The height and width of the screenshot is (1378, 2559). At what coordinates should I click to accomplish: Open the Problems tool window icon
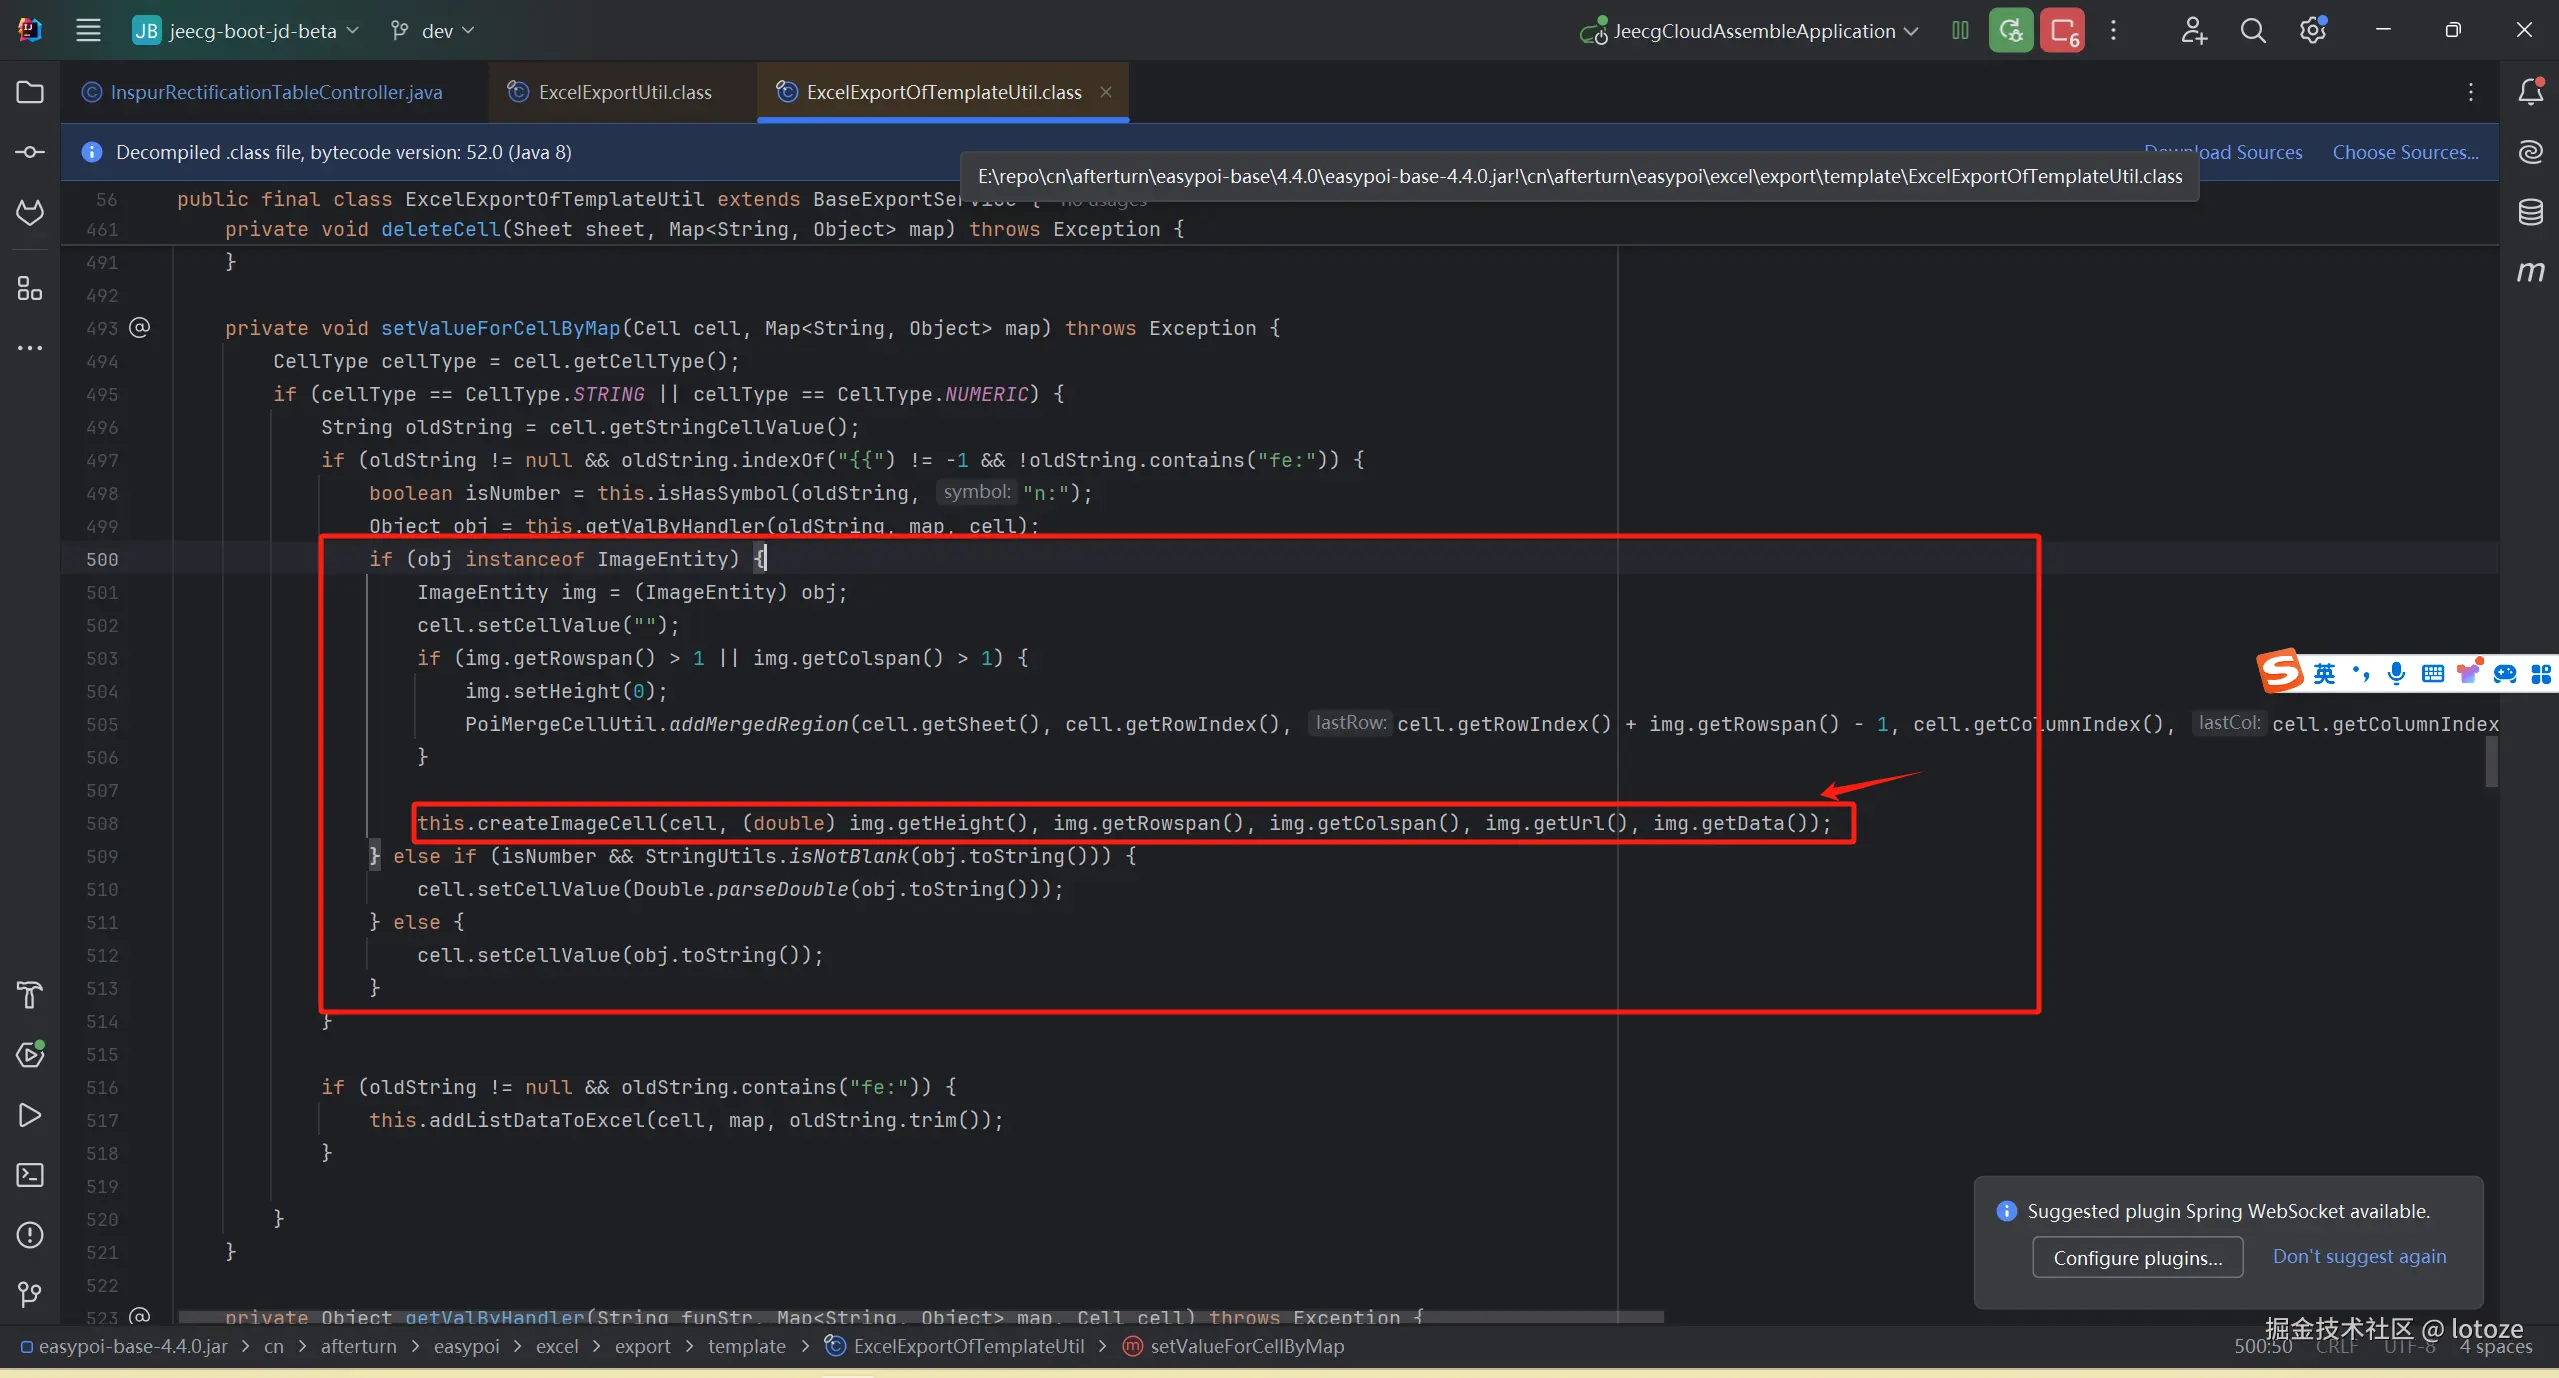click(30, 1235)
